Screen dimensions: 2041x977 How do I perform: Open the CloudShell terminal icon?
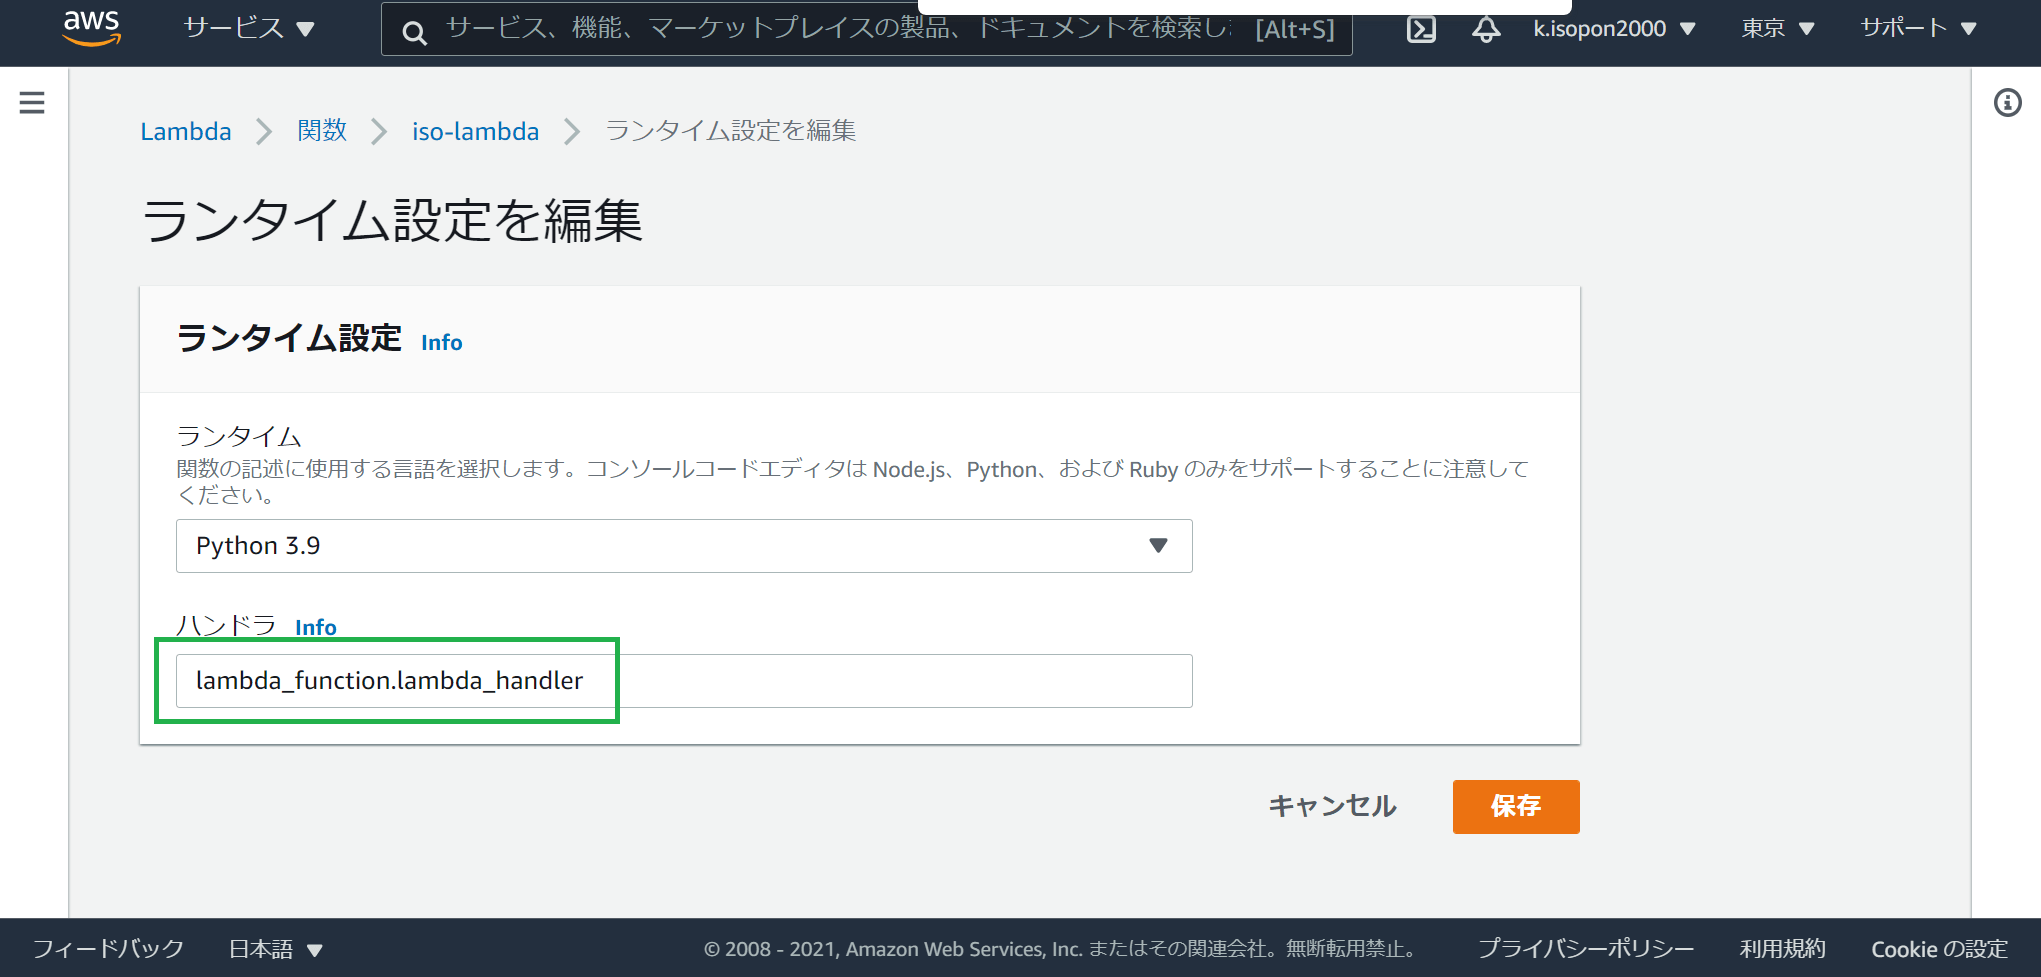pos(1421,28)
